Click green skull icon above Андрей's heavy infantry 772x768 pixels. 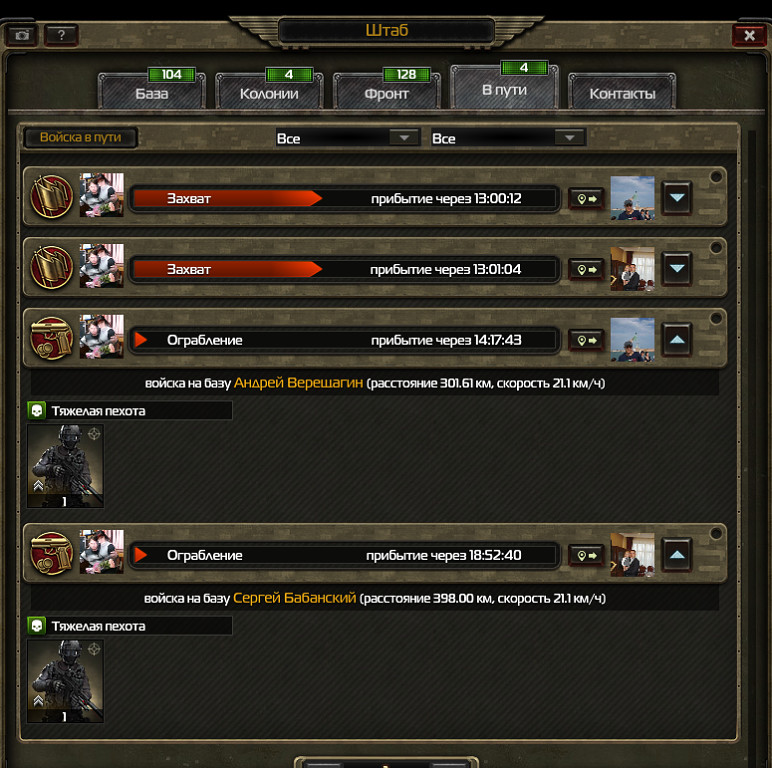[36, 411]
